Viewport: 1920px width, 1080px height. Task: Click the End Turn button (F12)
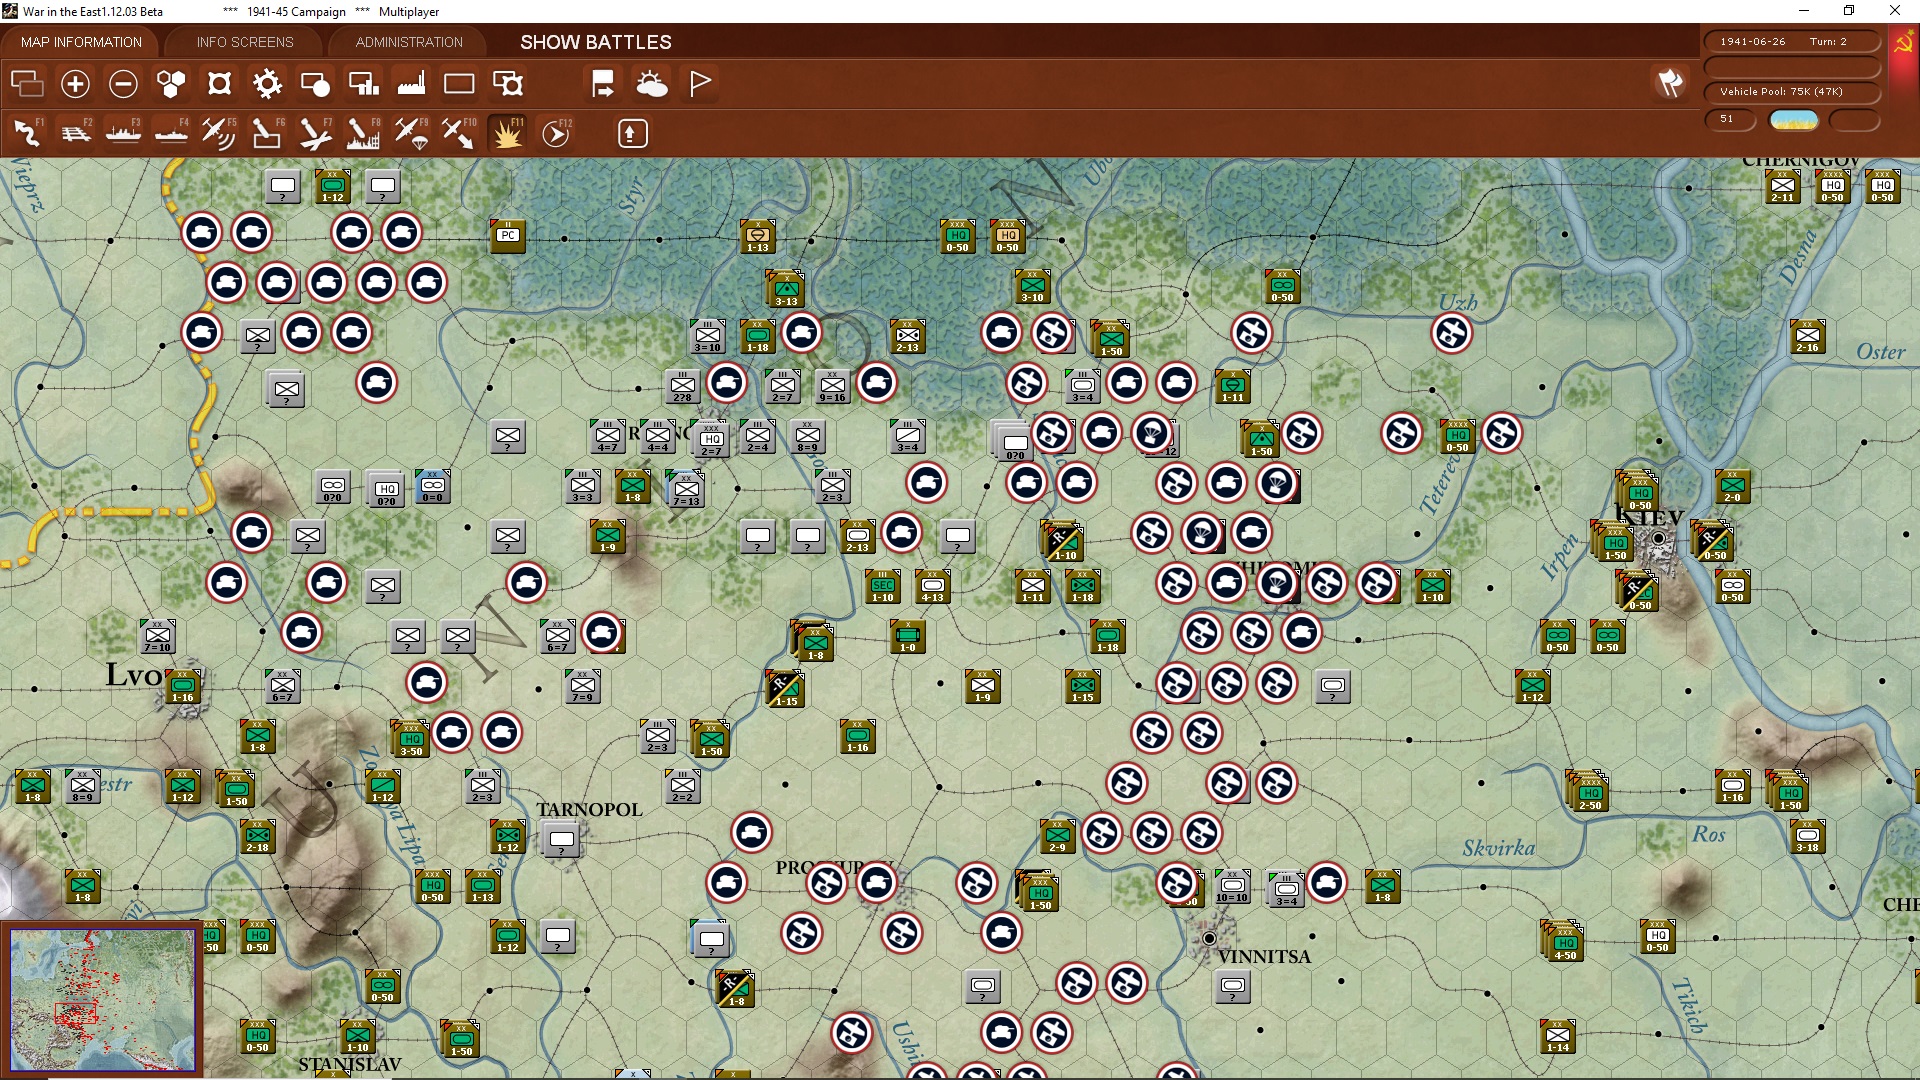pyautogui.click(x=556, y=133)
